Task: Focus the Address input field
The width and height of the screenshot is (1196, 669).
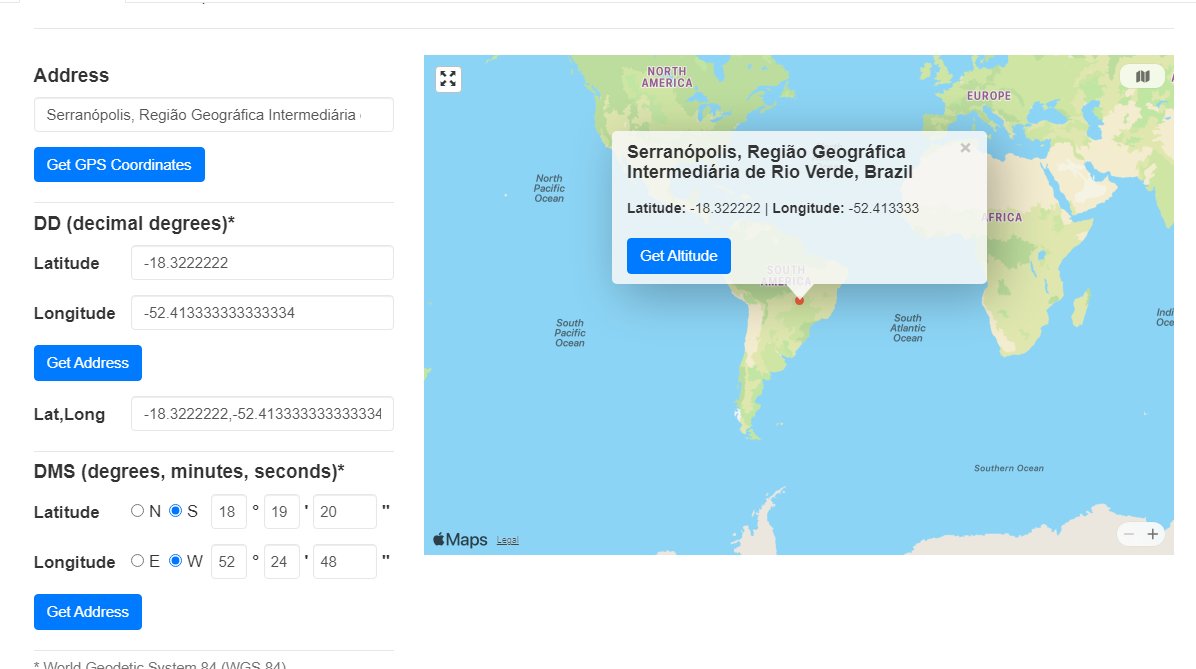Action: 214,114
